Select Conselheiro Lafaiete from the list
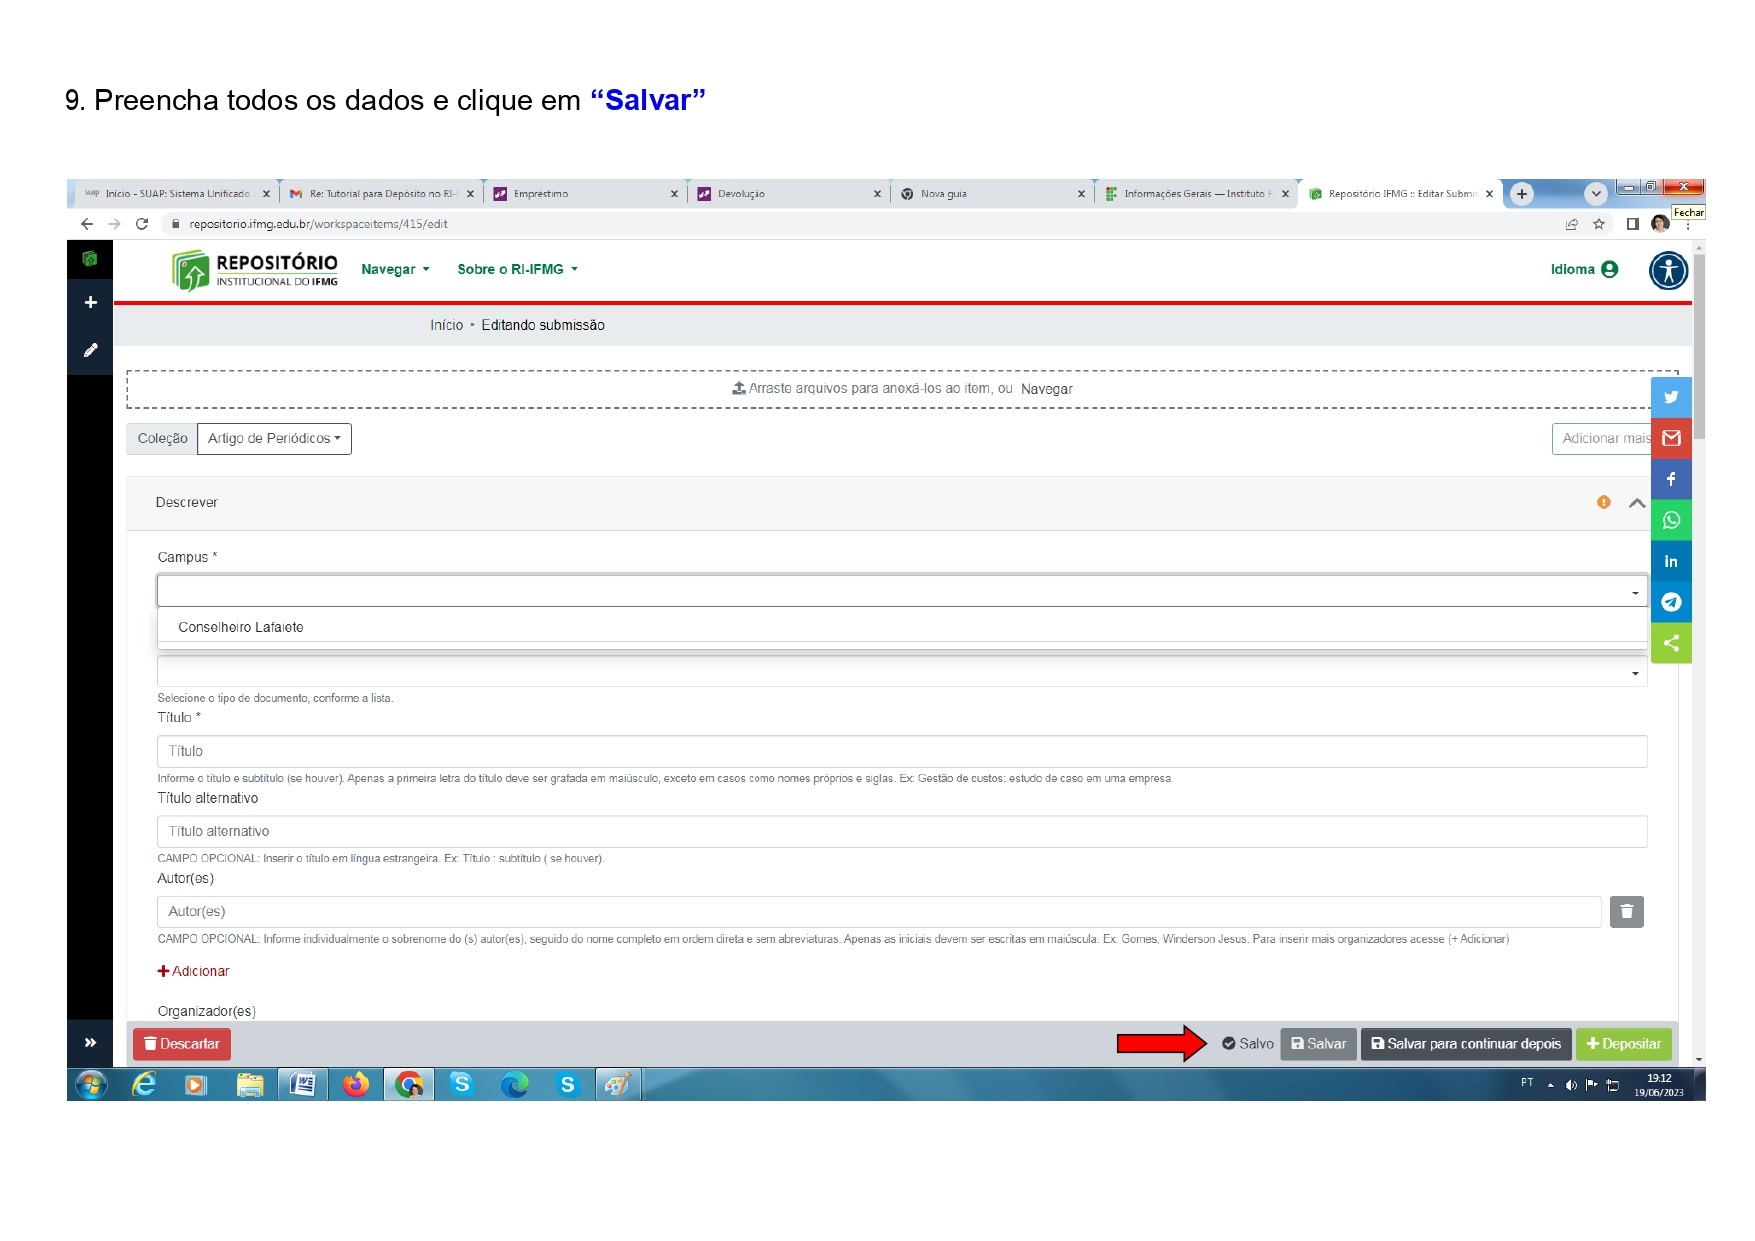 pyautogui.click(x=241, y=627)
